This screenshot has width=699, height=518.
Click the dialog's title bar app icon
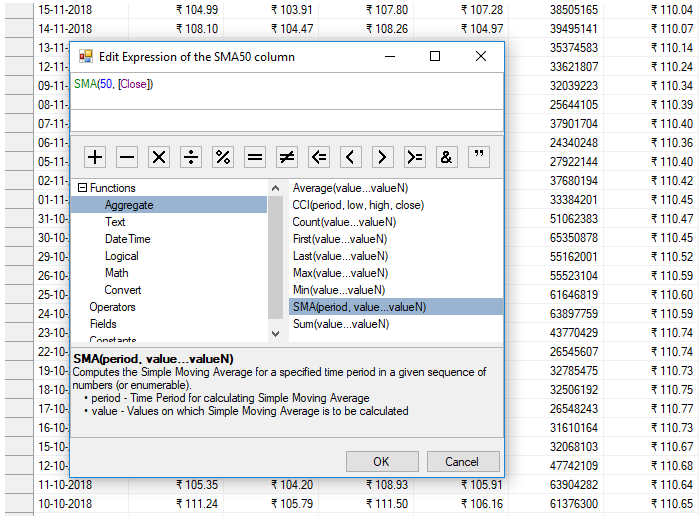pyautogui.click(x=86, y=57)
